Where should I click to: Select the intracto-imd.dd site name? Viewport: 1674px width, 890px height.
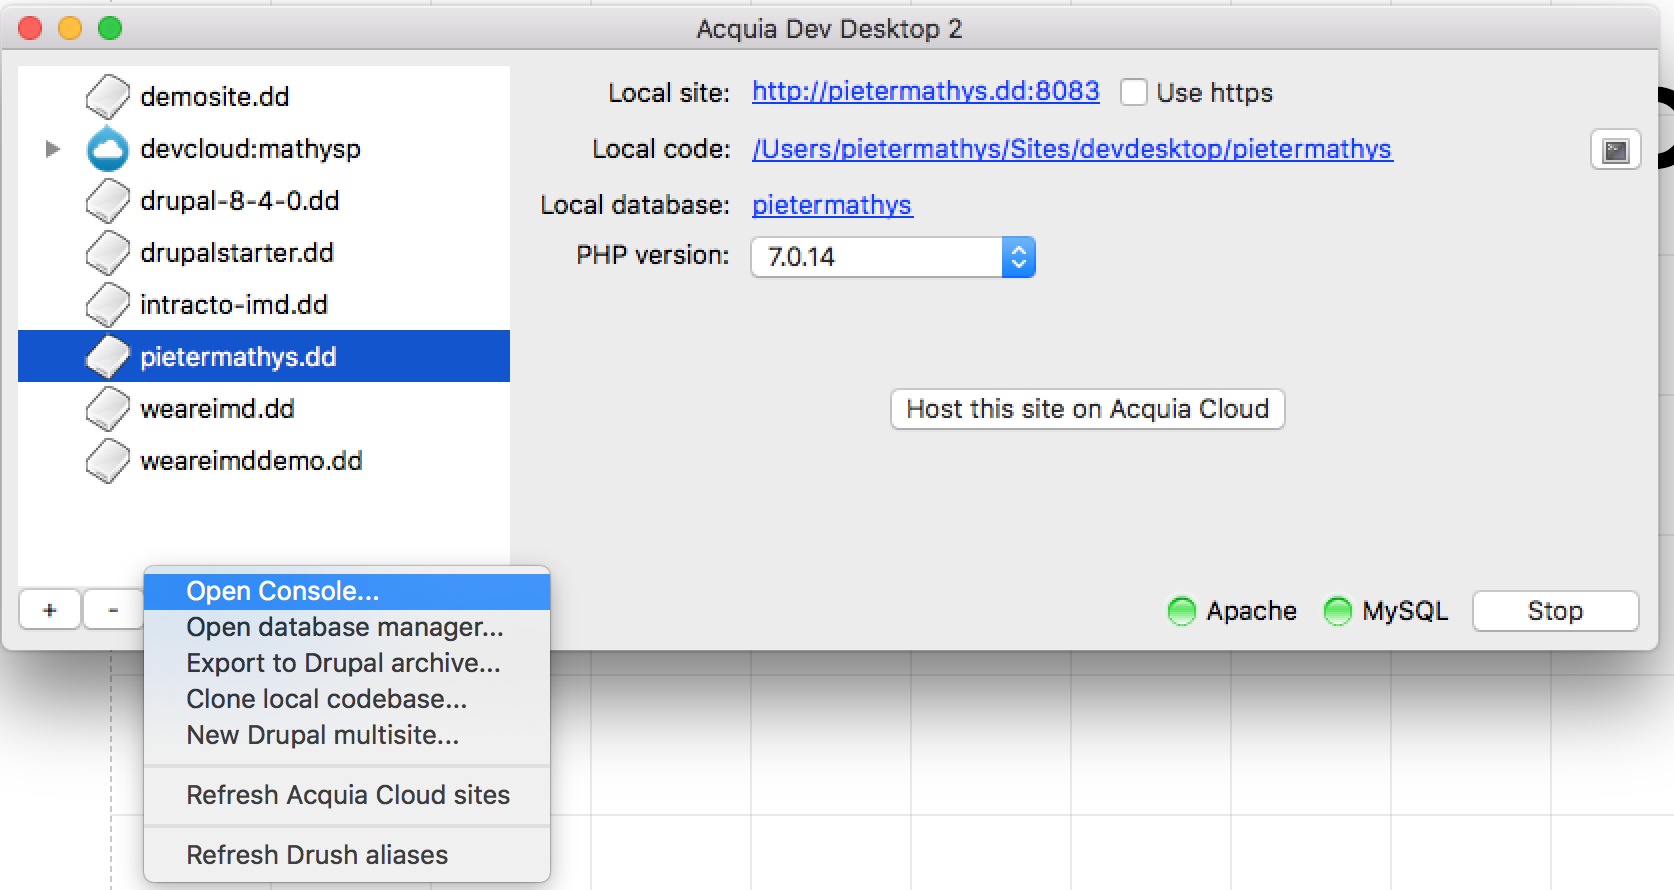234,305
